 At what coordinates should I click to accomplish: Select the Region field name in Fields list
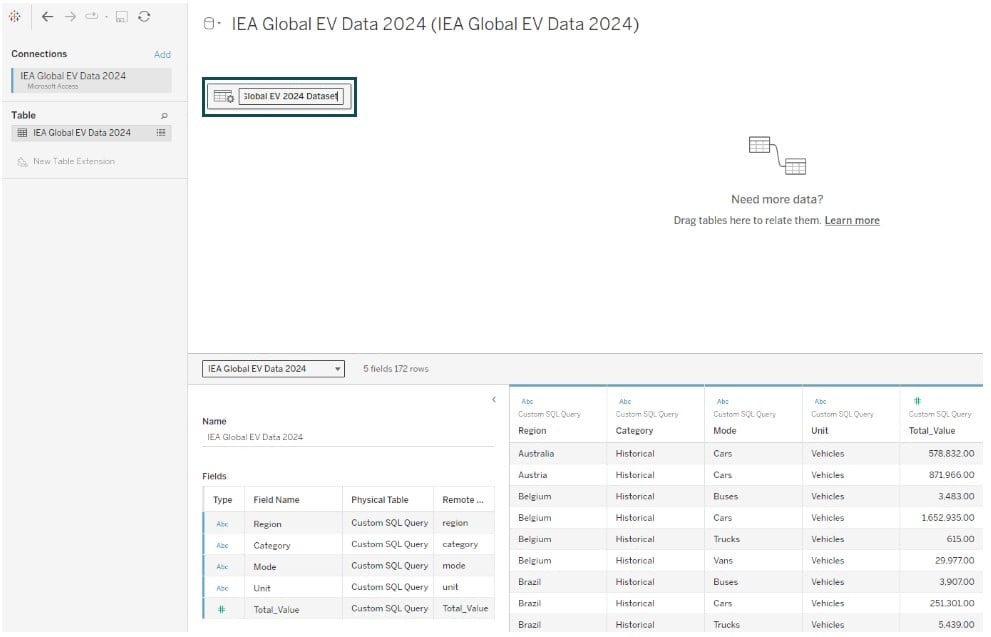(267, 525)
